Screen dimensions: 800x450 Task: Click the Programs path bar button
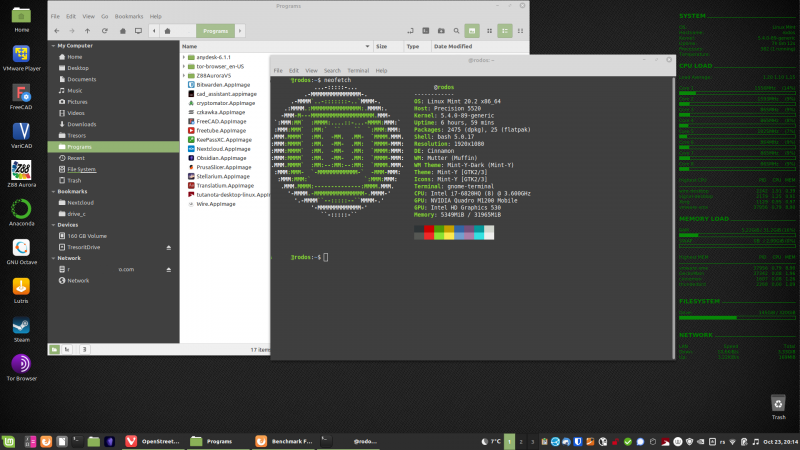(215, 31)
